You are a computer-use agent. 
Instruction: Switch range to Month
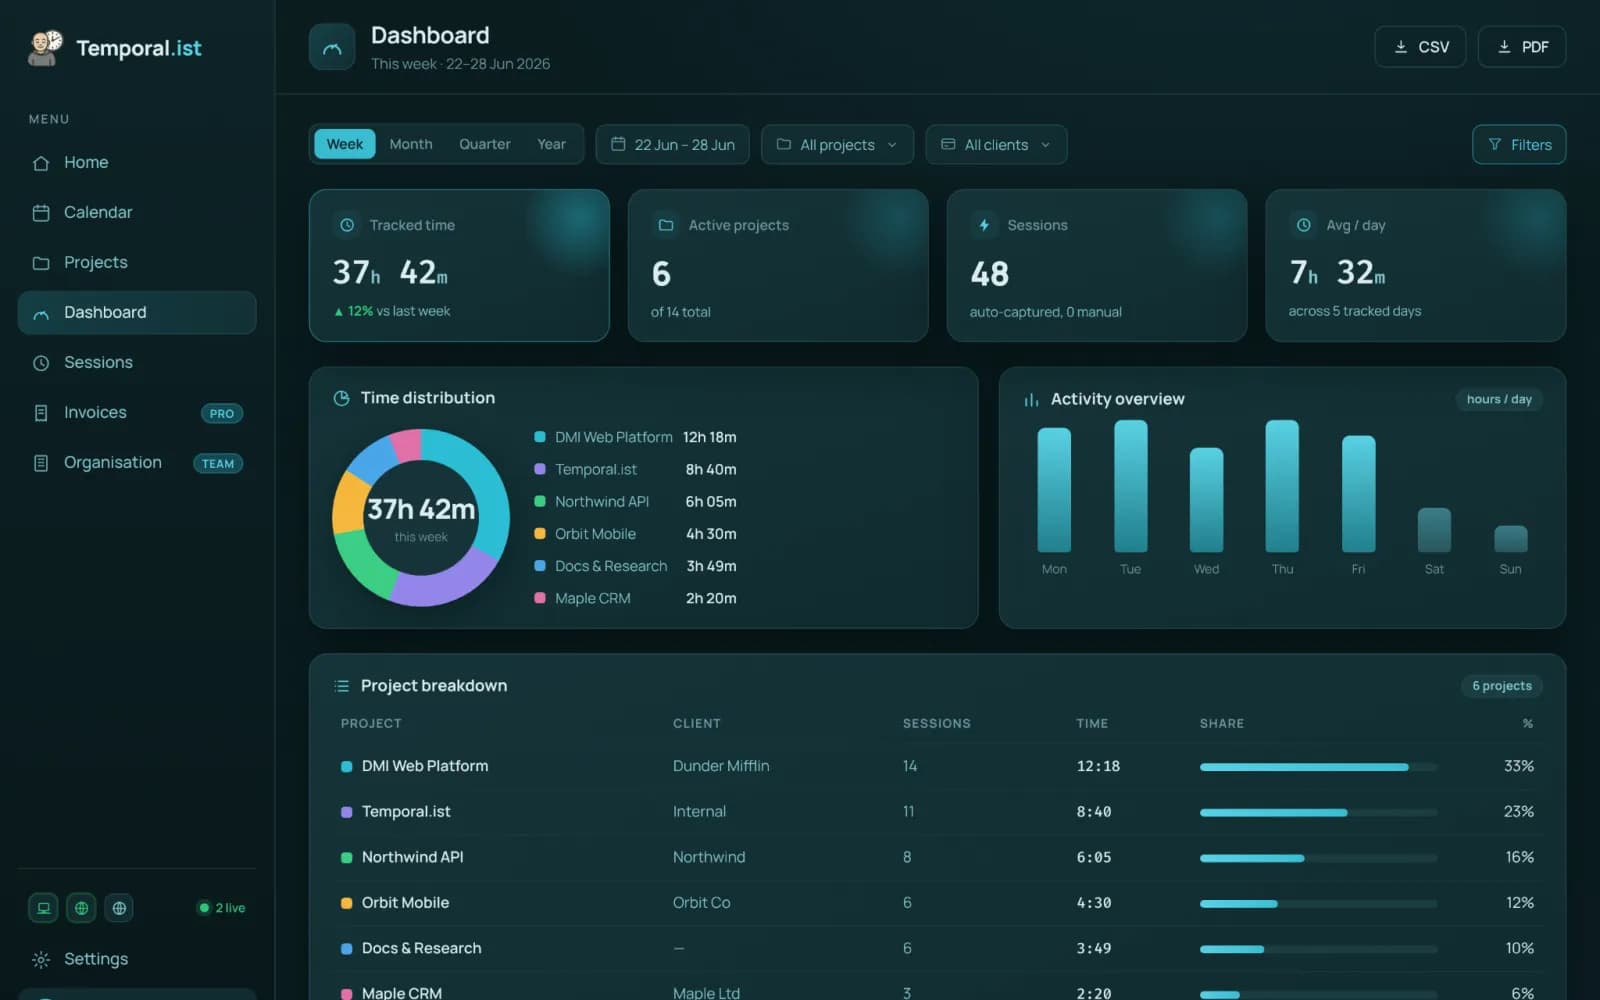(x=411, y=144)
